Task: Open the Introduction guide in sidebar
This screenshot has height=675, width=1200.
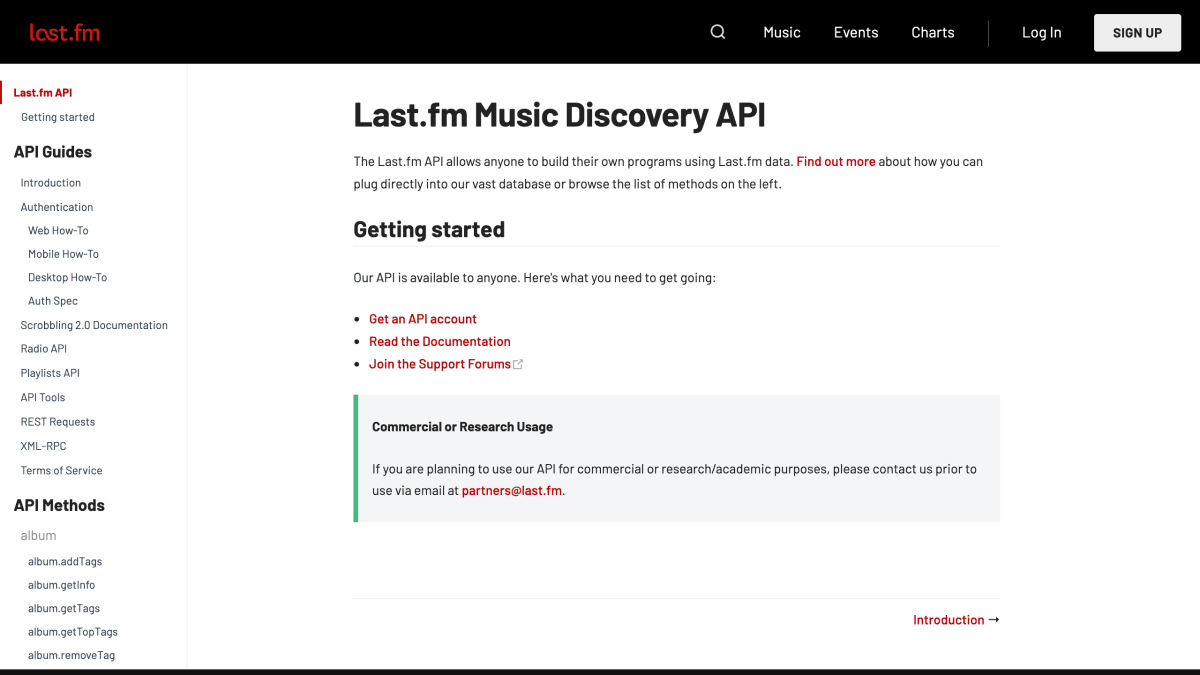Action: [x=51, y=183]
